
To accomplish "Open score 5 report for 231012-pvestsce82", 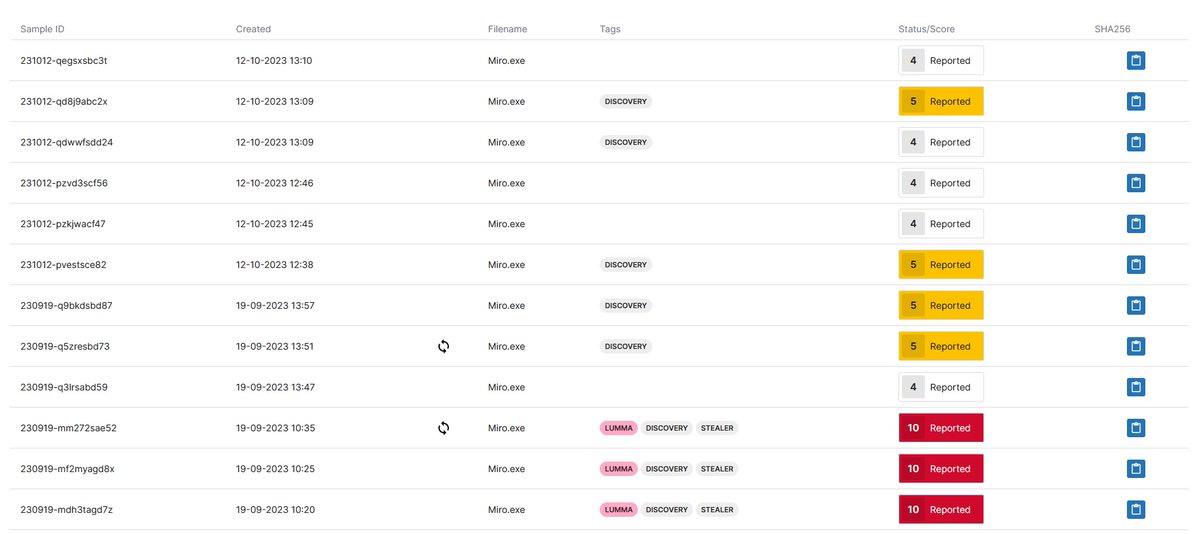I will tap(941, 265).
